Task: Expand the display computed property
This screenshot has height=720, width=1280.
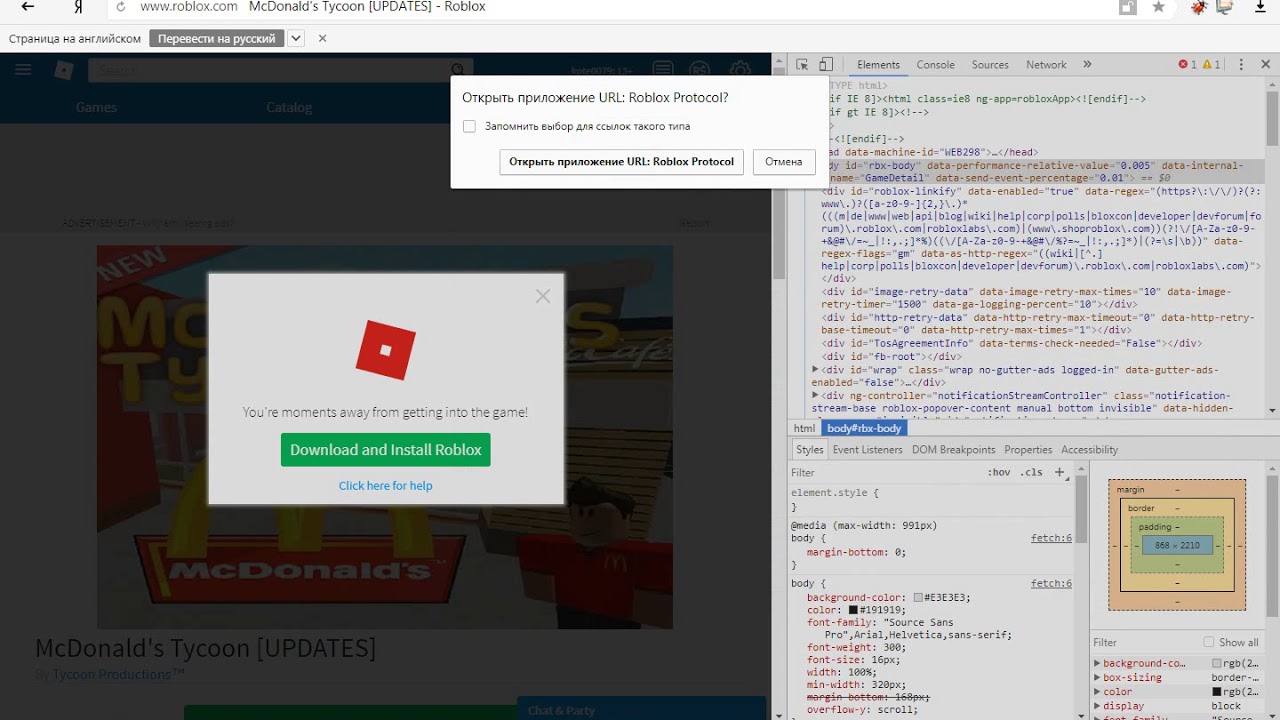Action: click(x=1097, y=706)
